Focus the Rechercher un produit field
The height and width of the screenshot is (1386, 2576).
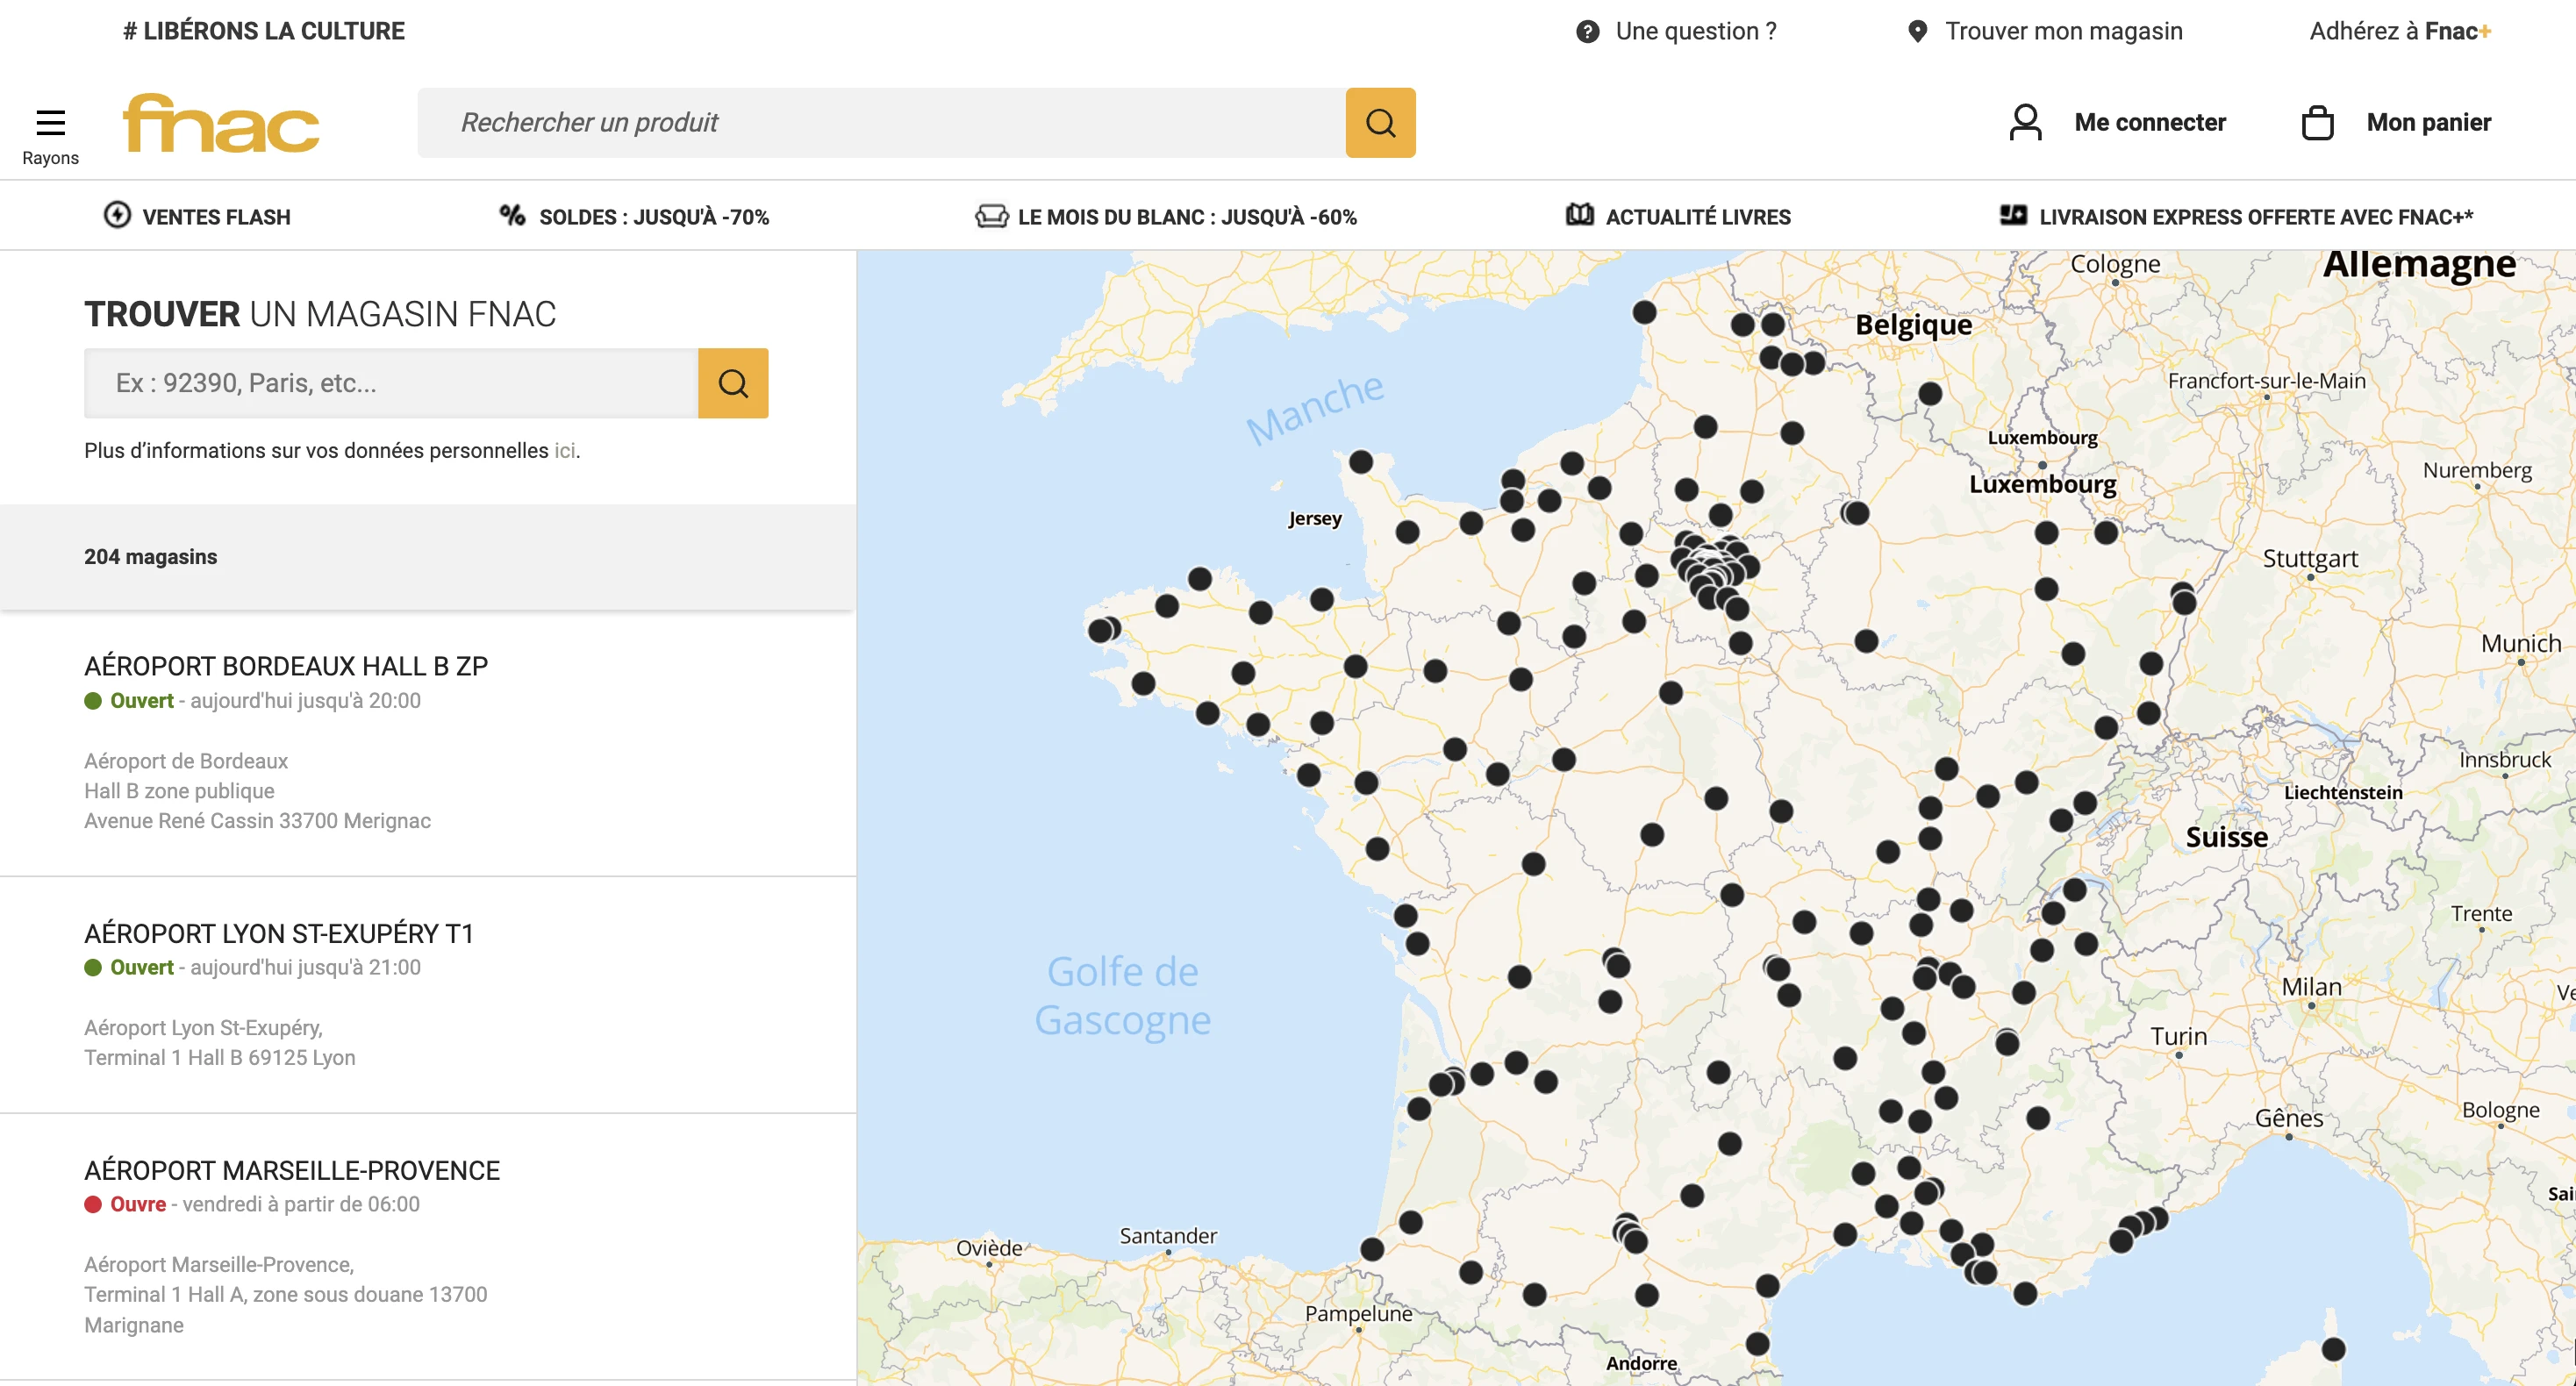coord(881,122)
